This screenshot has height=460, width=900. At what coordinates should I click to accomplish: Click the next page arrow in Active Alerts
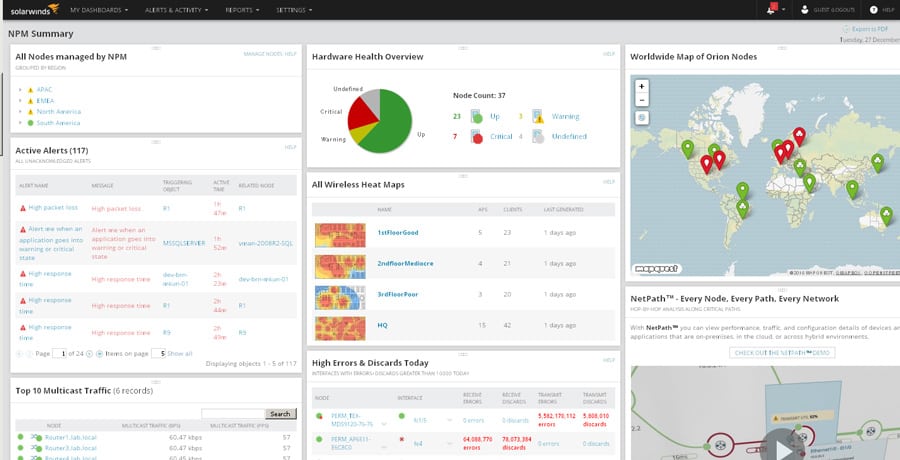(89, 354)
